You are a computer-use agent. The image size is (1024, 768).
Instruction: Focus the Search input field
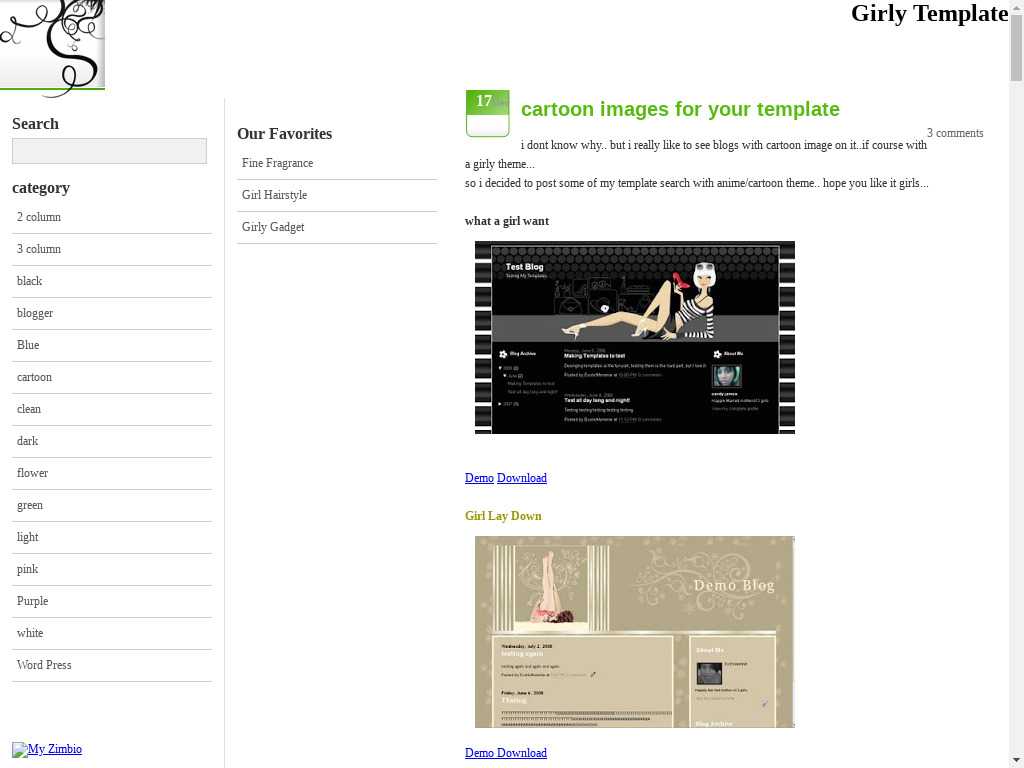pos(109,151)
